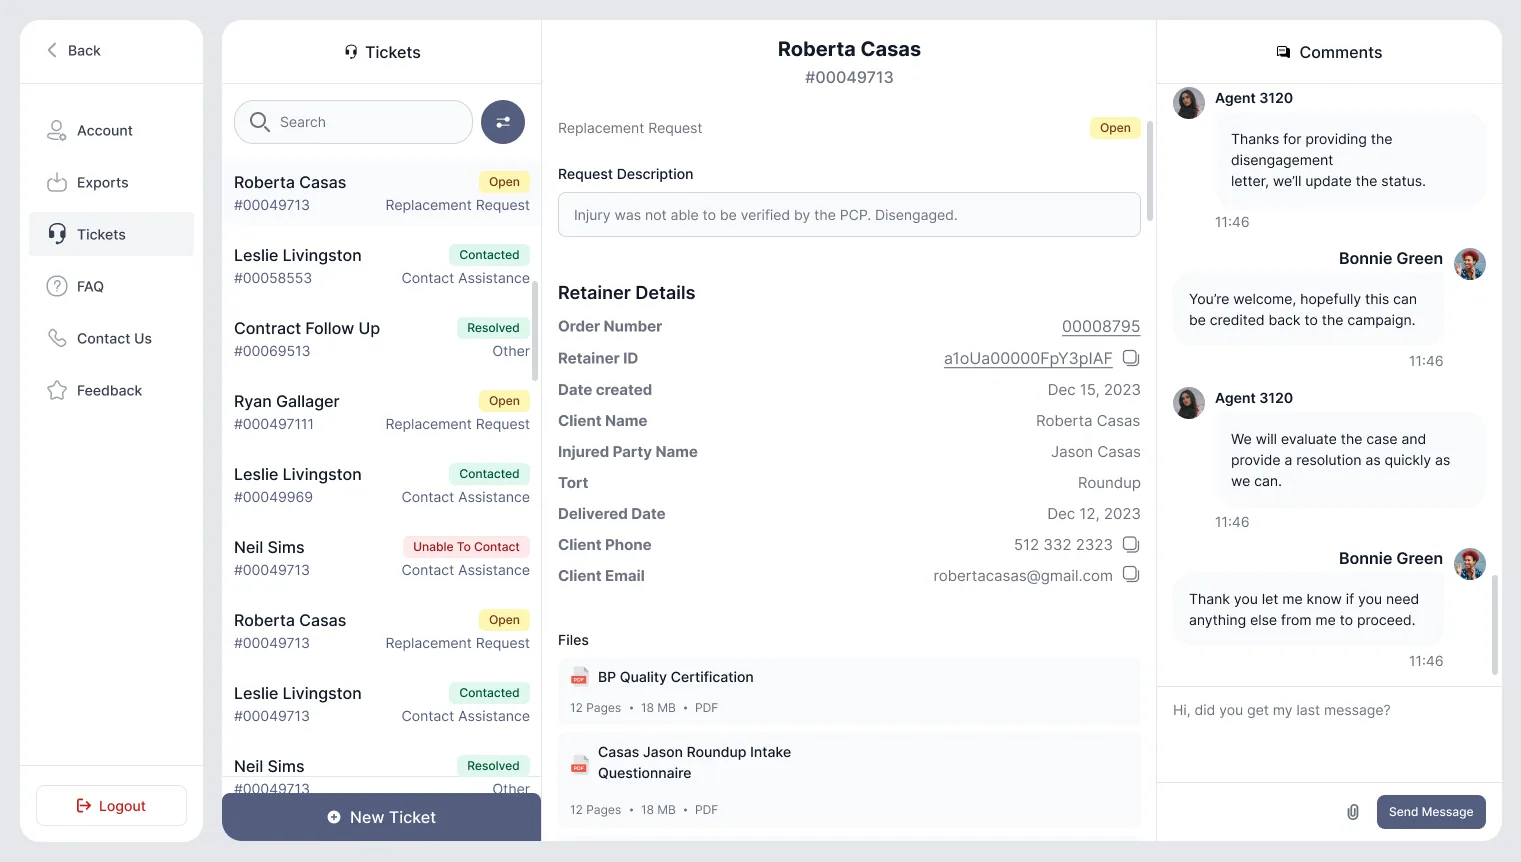Copy the Retainer ID

(1131, 358)
